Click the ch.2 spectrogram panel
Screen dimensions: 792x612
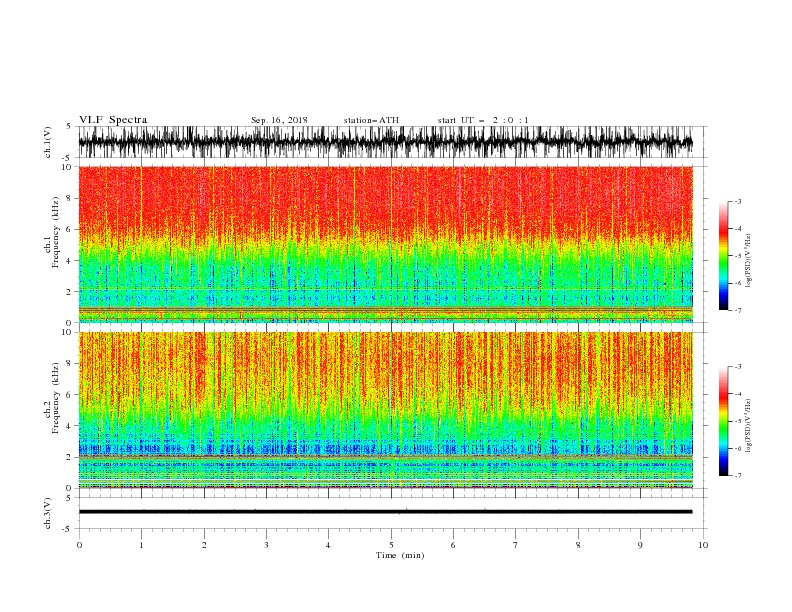[385, 410]
